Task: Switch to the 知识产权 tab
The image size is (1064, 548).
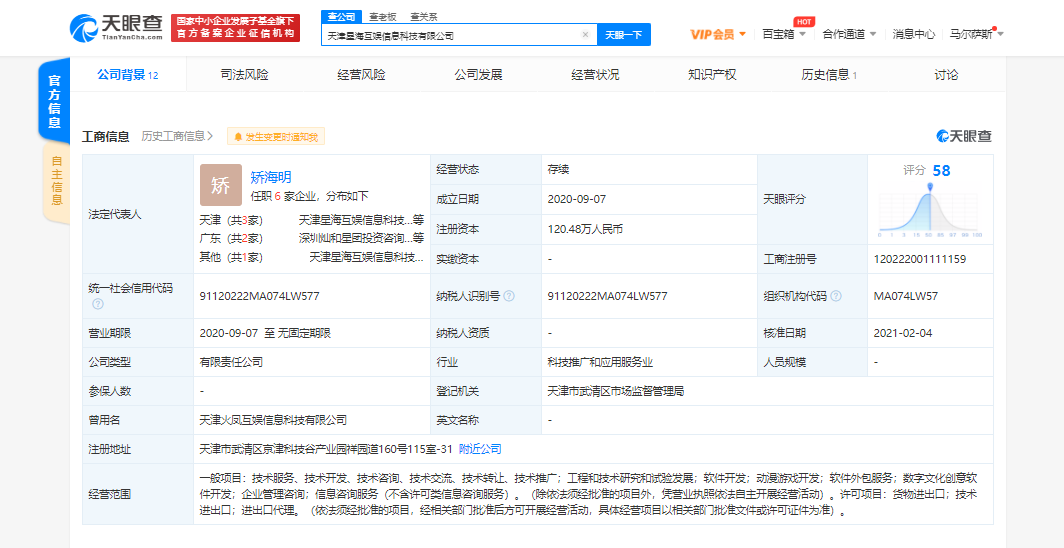Action: [712, 75]
